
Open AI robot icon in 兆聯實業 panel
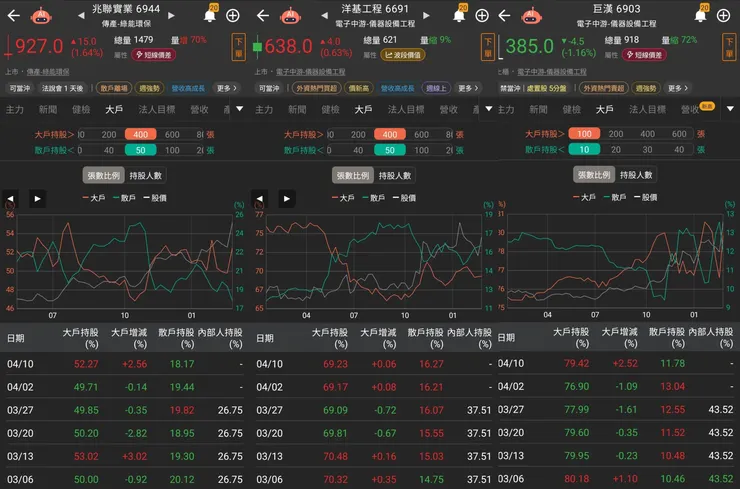click(x=41, y=16)
